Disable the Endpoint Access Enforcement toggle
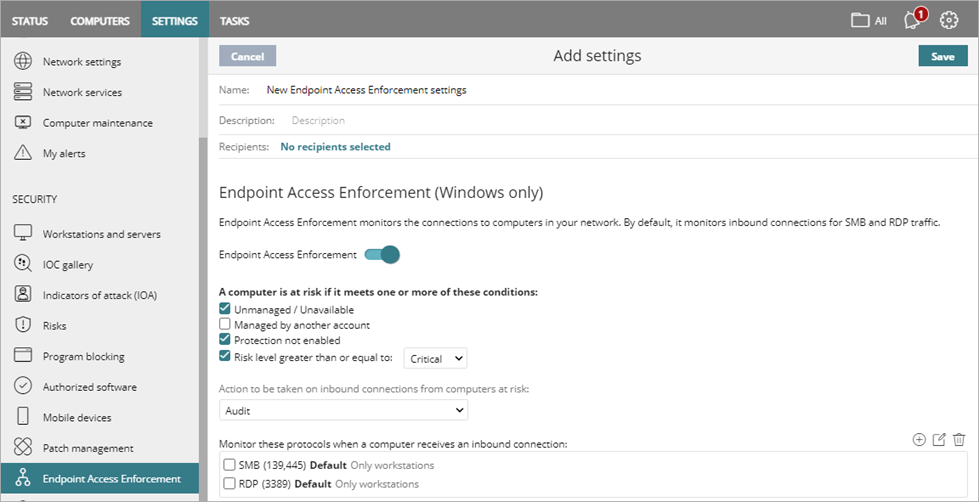Viewport: 979px width, 502px height. coord(382,255)
